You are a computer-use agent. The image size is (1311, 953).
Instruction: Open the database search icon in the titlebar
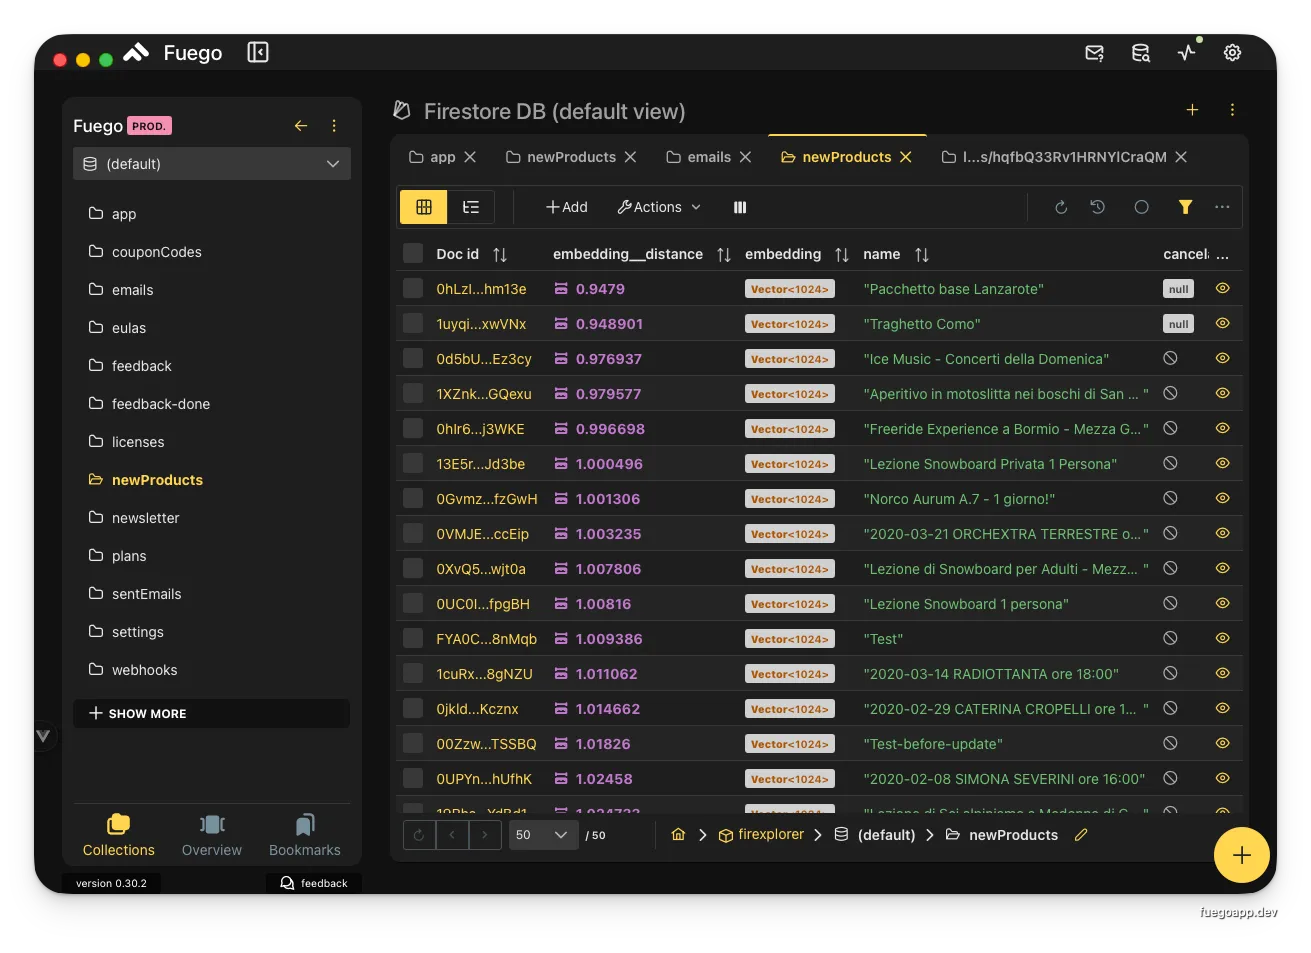pos(1140,52)
